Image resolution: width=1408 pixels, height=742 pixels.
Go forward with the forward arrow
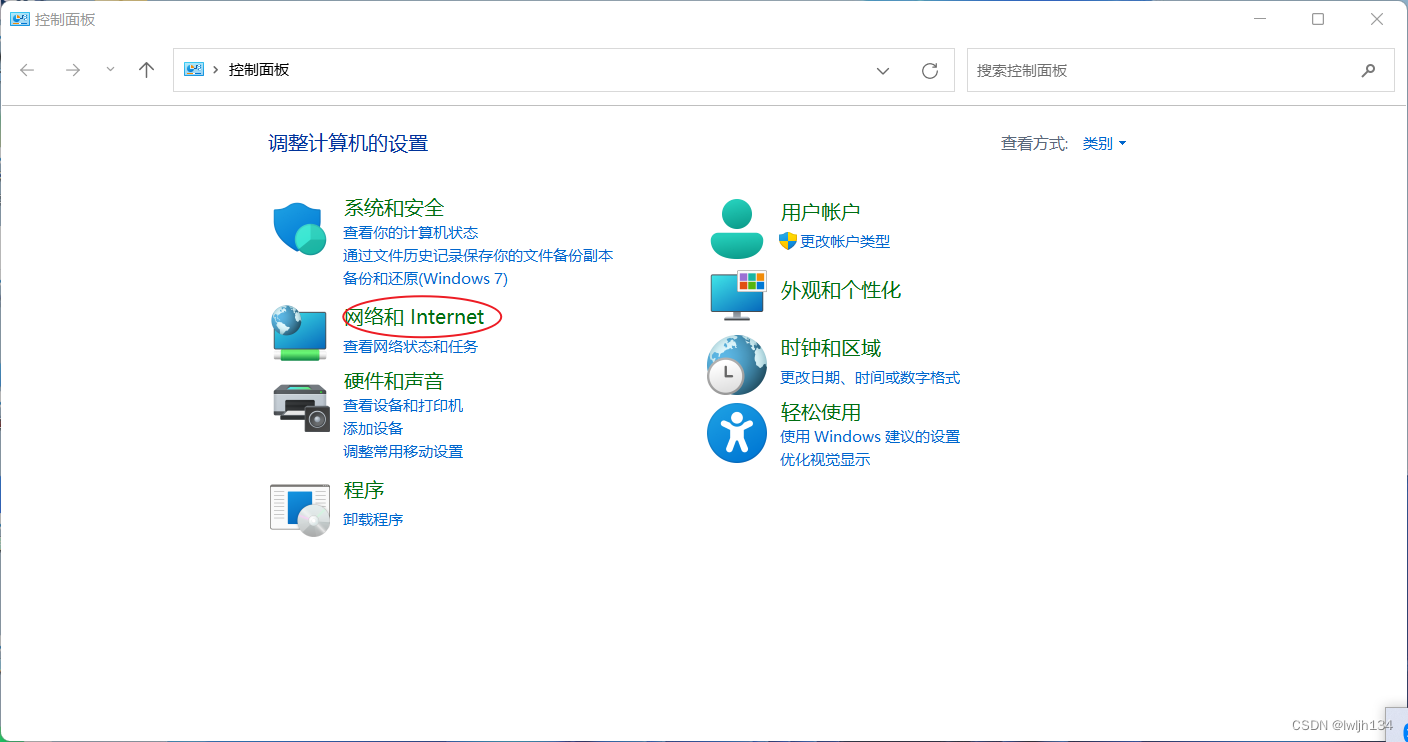click(72, 70)
